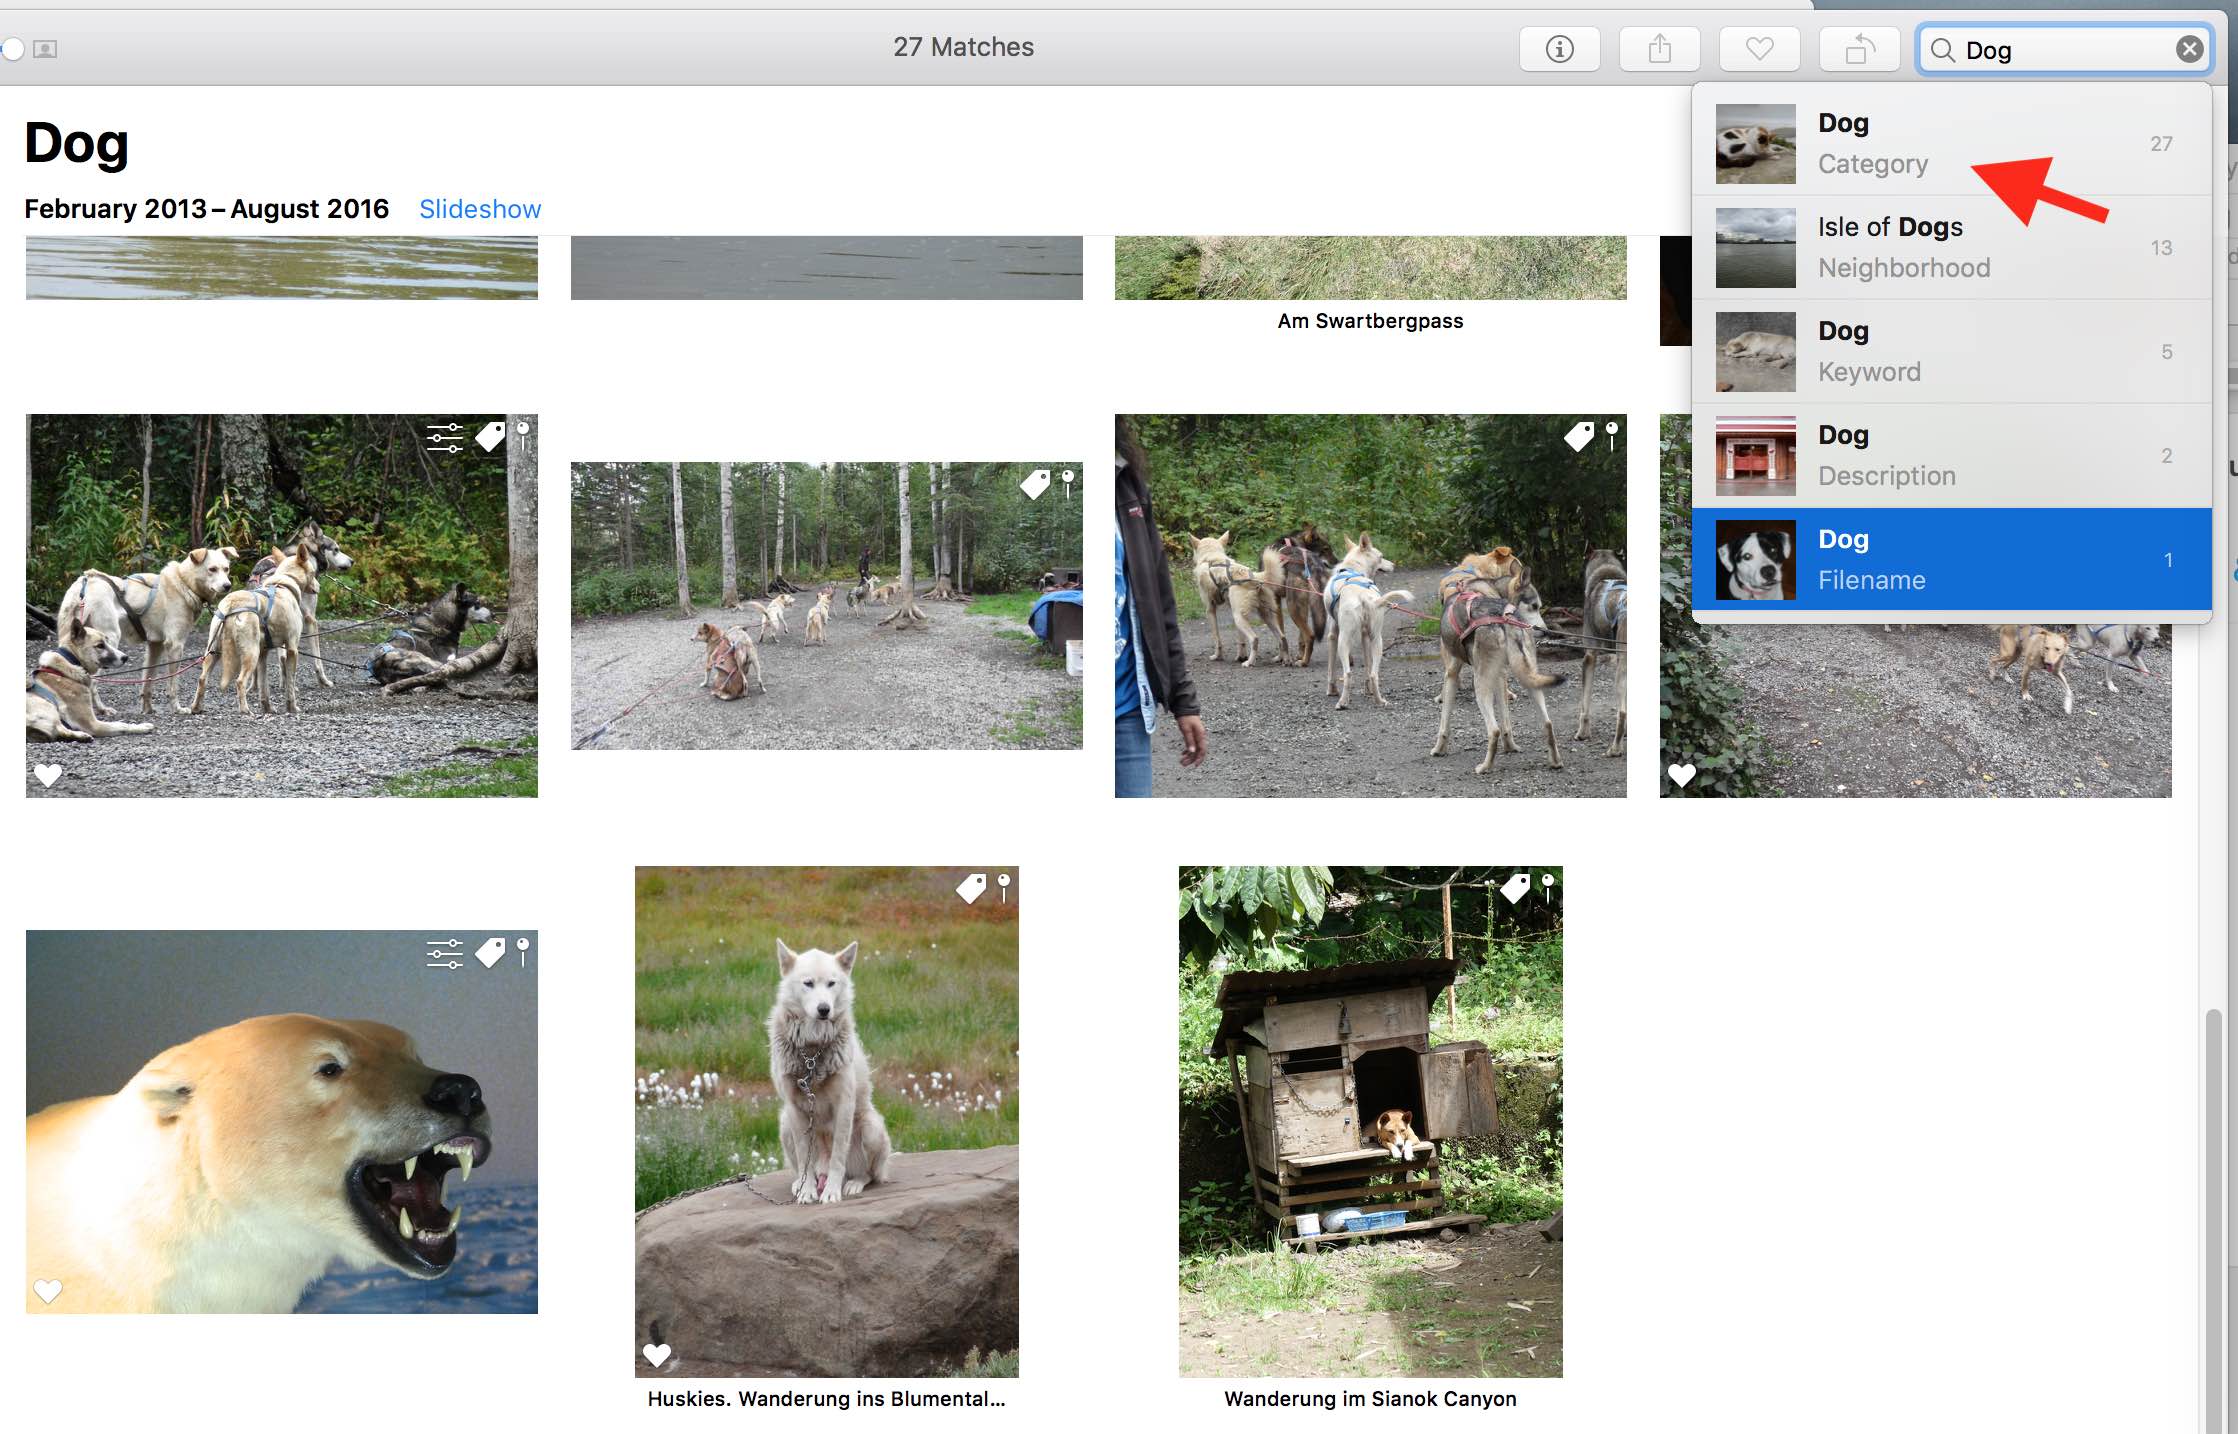Select Dog Keyword search suggestion
2238x1434 pixels.
click(1950, 351)
